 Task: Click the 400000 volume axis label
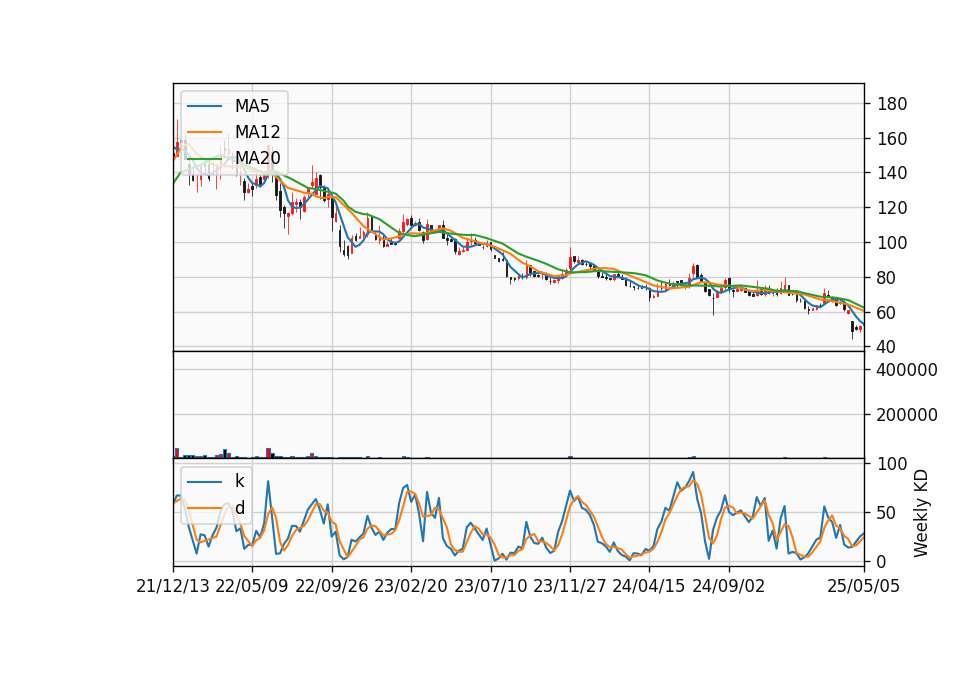click(907, 370)
